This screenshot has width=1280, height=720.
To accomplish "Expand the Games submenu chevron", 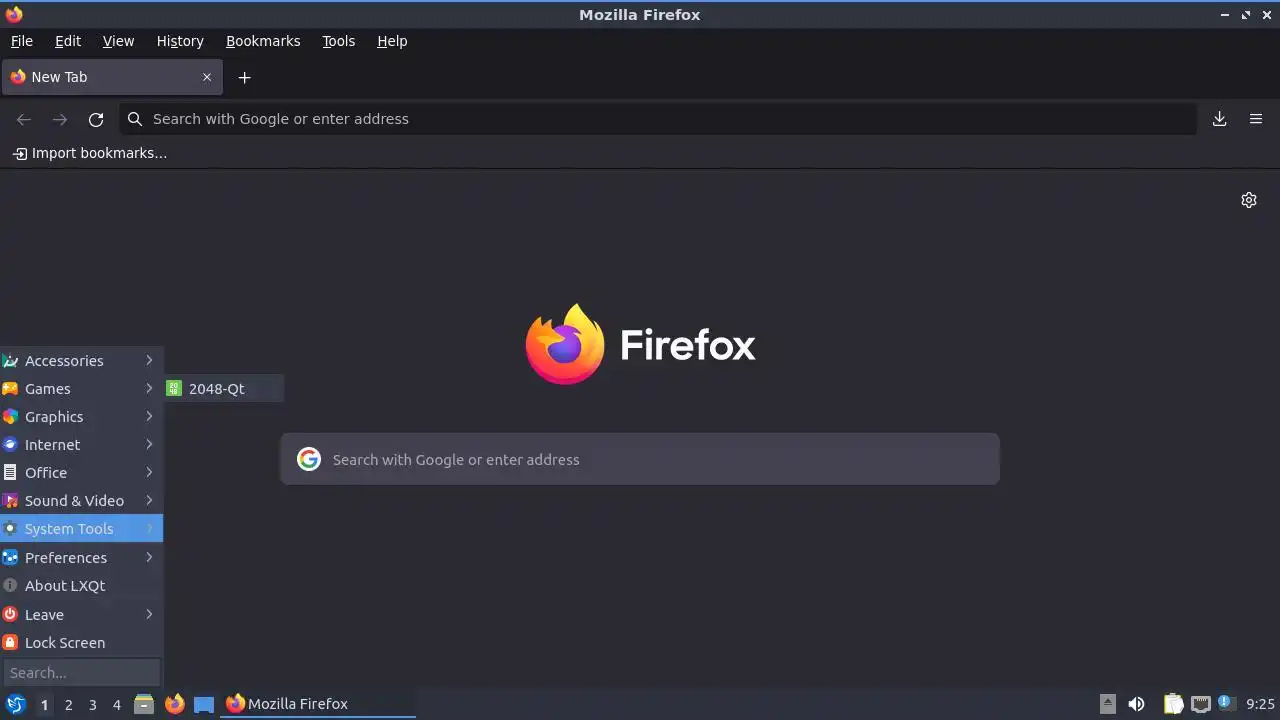I will click(149, 388).
